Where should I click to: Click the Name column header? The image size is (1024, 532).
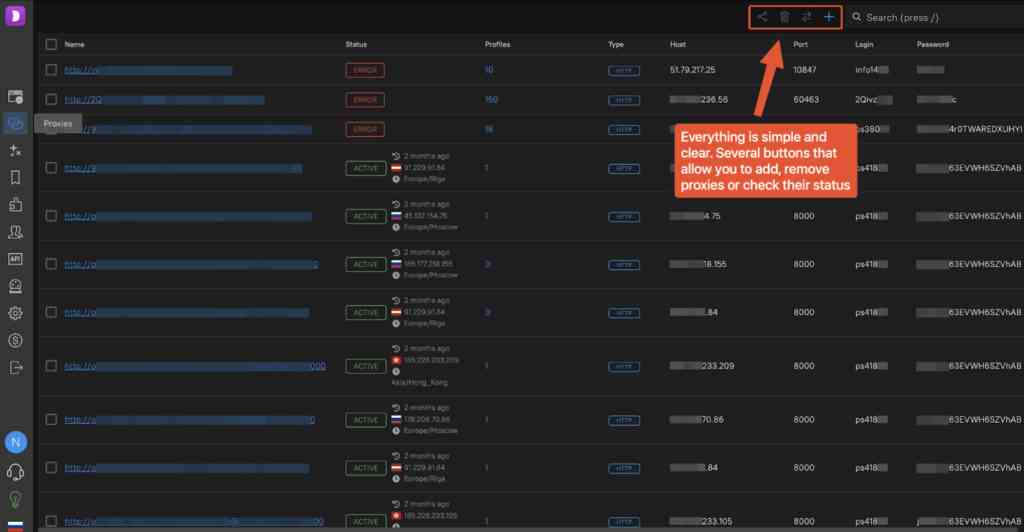click(x=74, y=44)
